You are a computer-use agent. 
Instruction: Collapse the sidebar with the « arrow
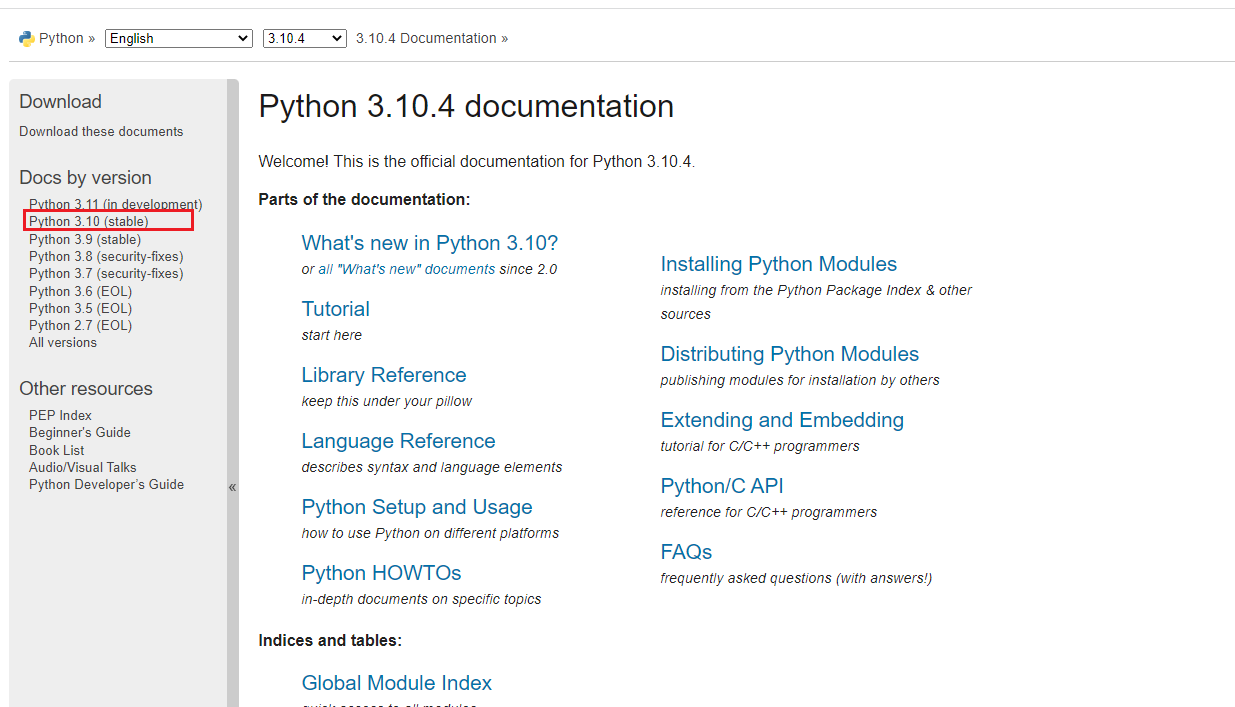pyautogui.click(x=232, y=487)
